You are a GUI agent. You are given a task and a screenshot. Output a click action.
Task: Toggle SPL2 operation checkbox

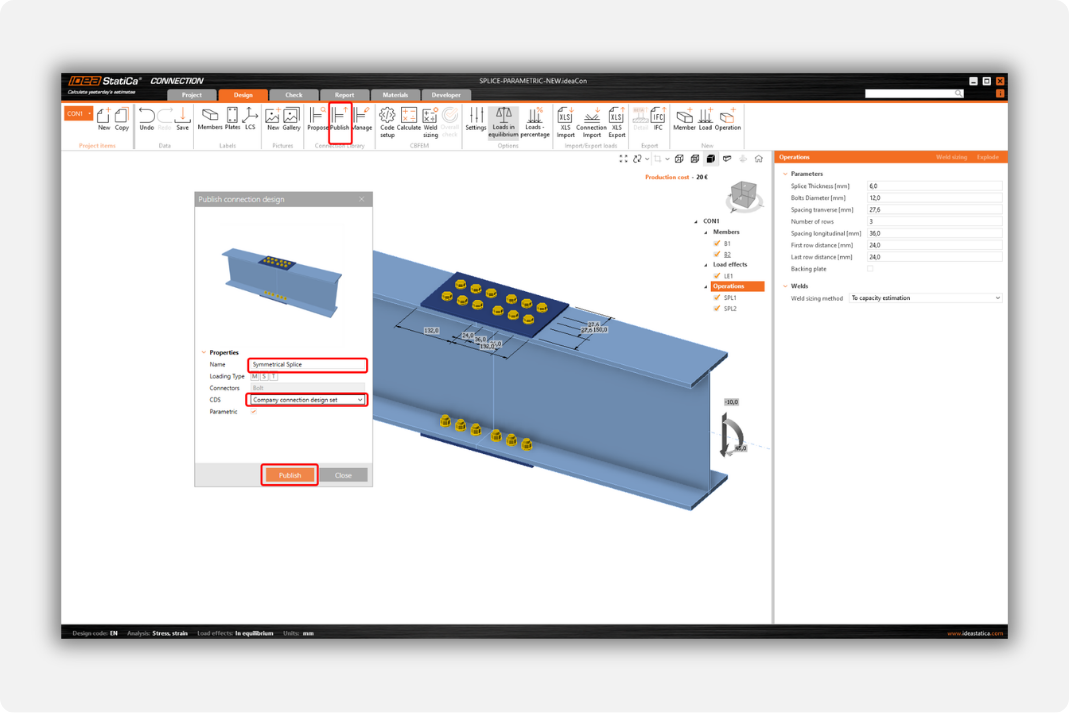pos(717,308)
